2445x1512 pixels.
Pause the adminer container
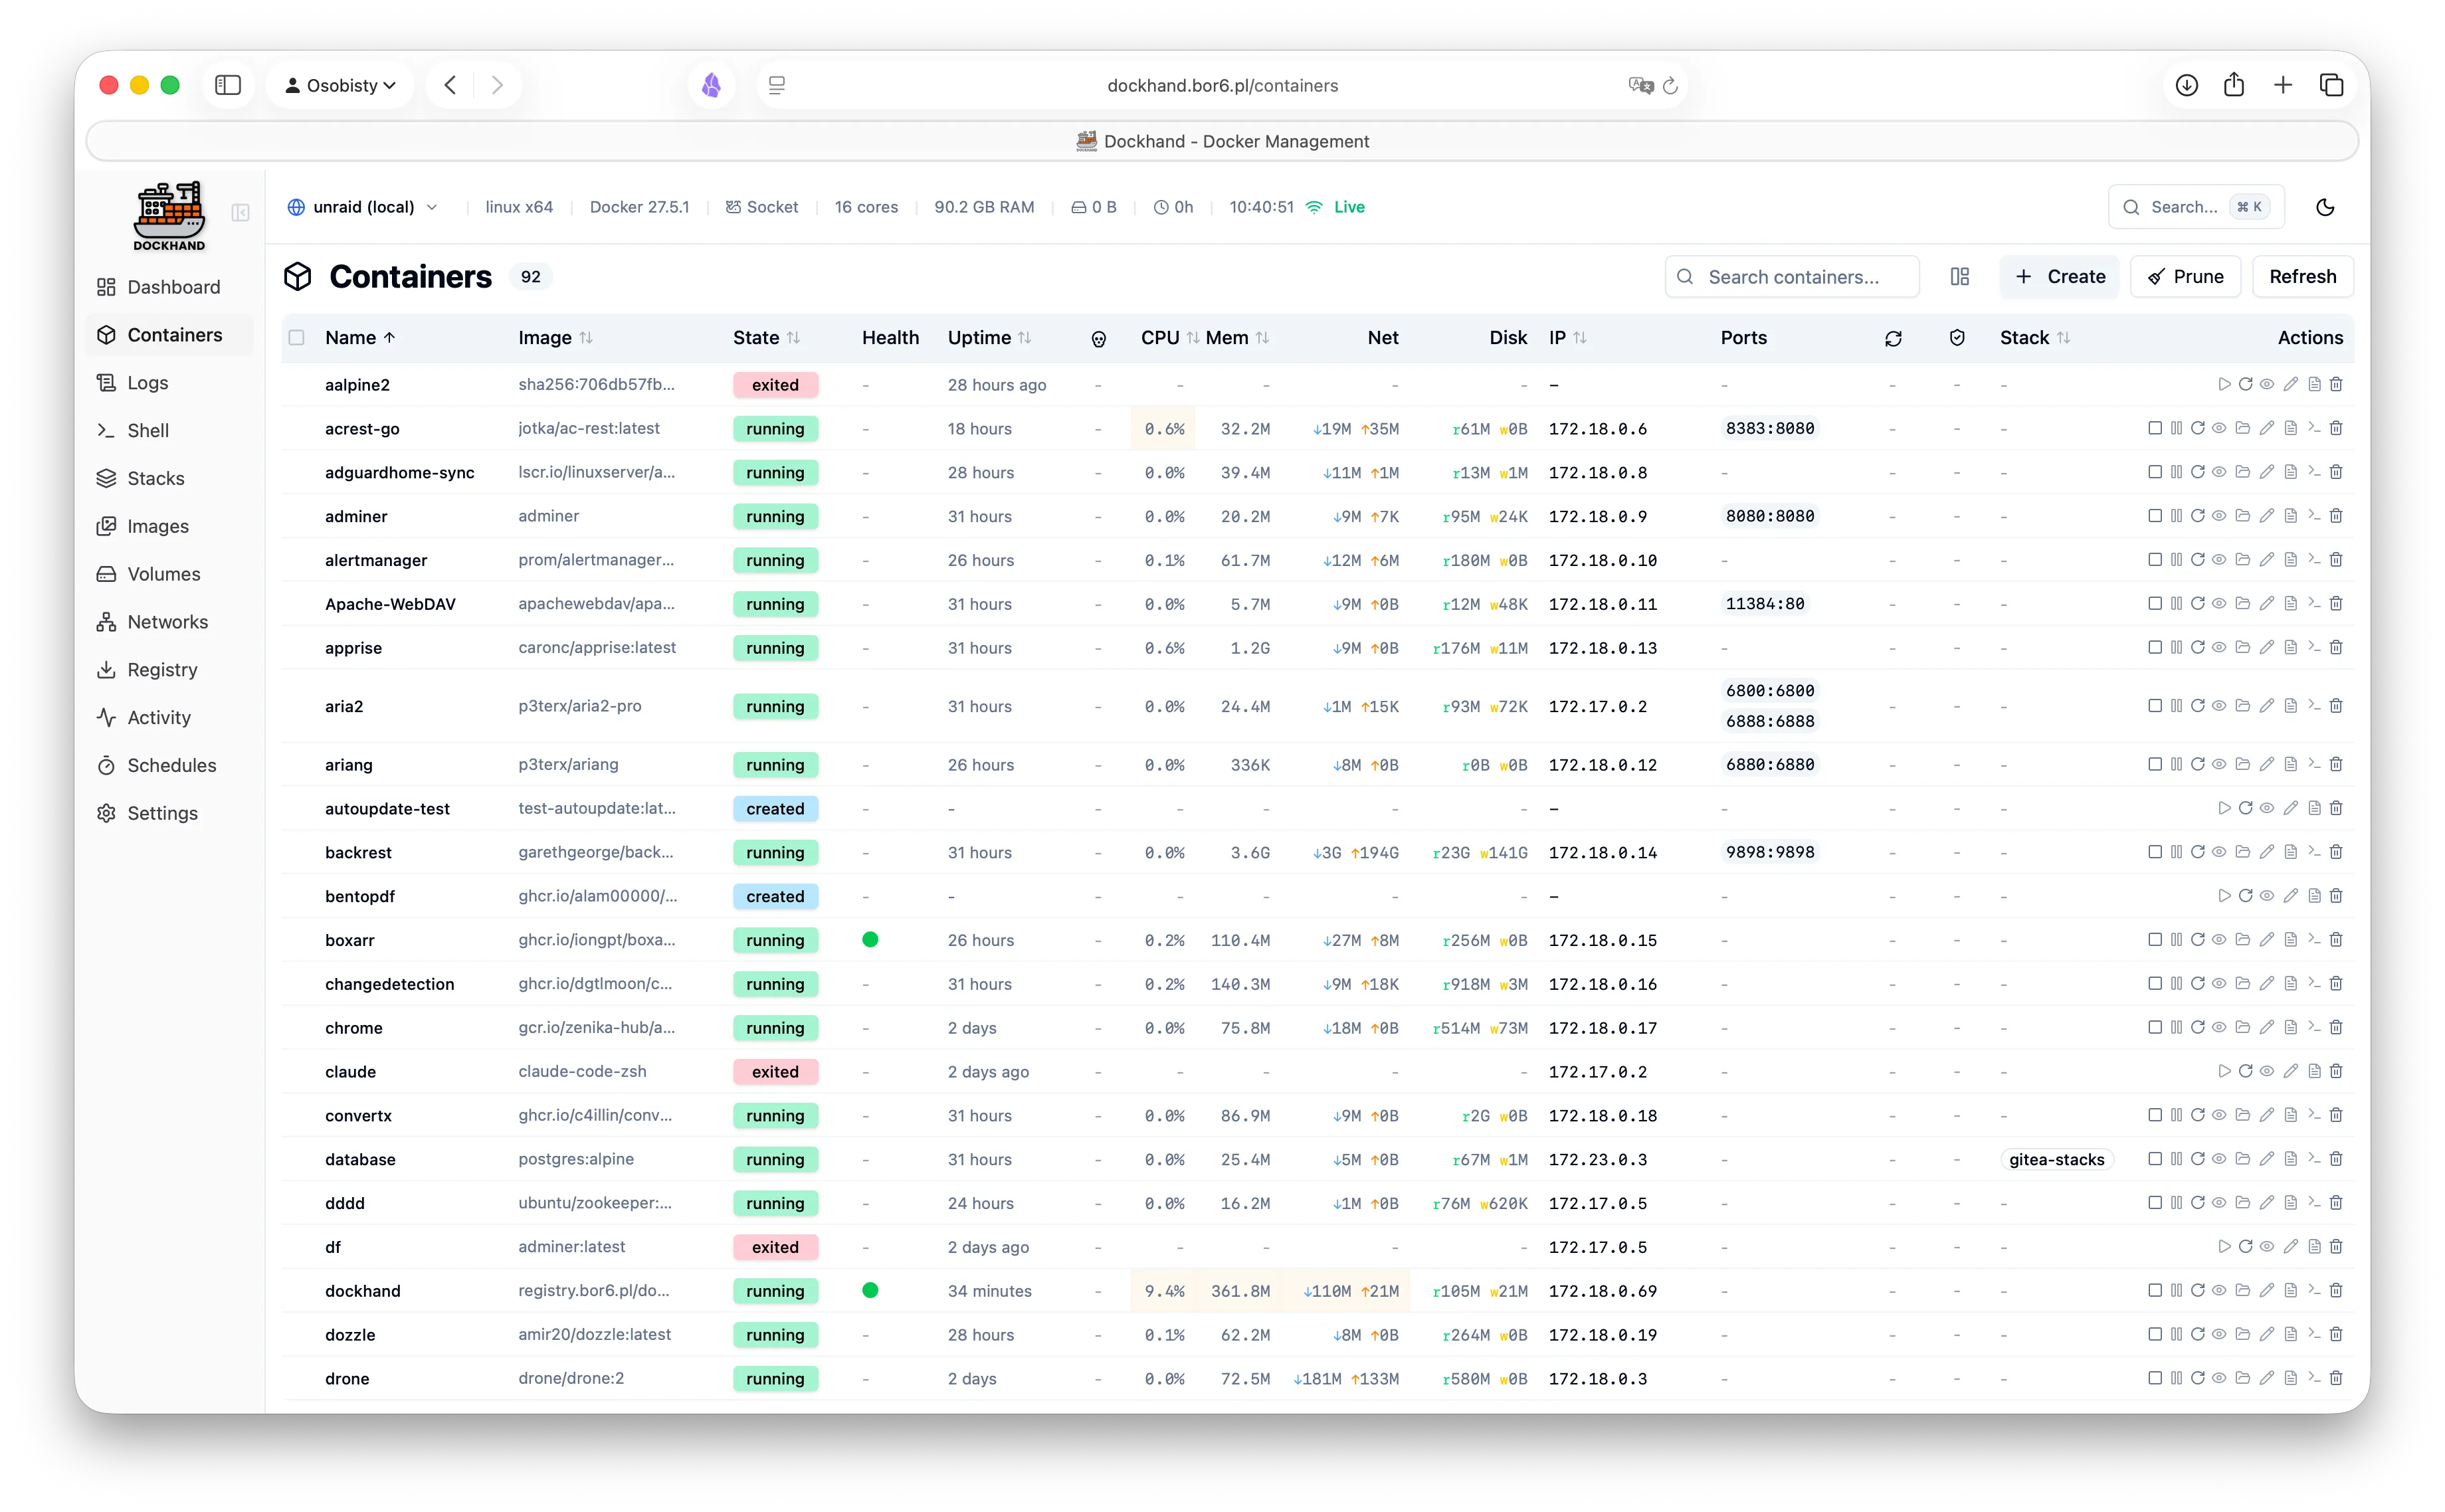point(2177,516)
